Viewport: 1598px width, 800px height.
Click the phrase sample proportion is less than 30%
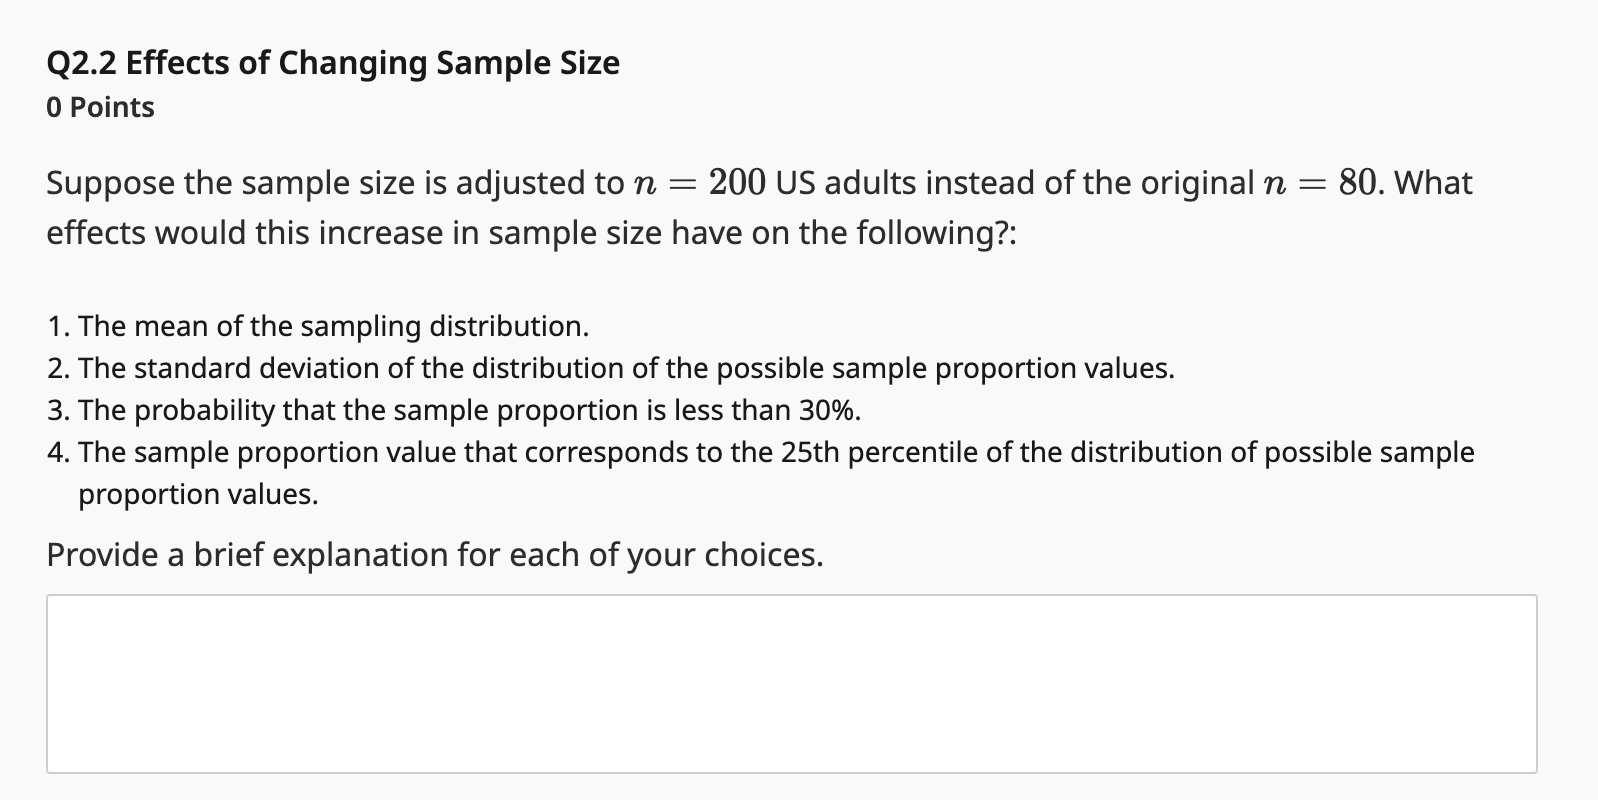pyautogui.click(x=625, y=410)
